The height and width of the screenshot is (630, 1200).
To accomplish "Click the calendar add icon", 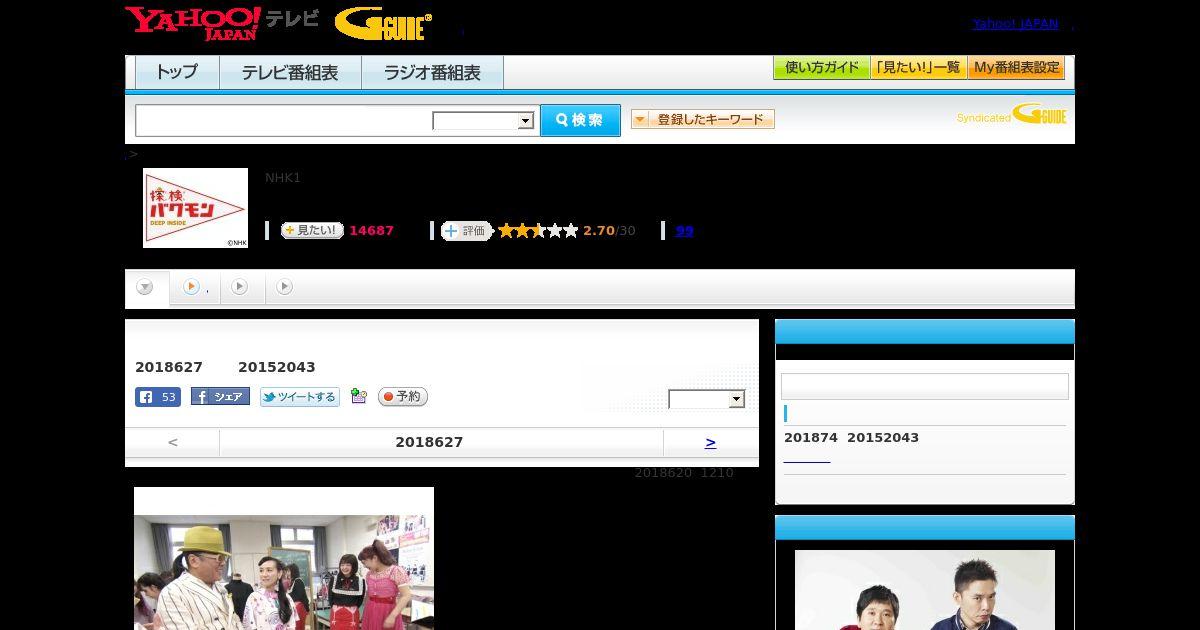I will pyautogui.click(x=359, y=397).
